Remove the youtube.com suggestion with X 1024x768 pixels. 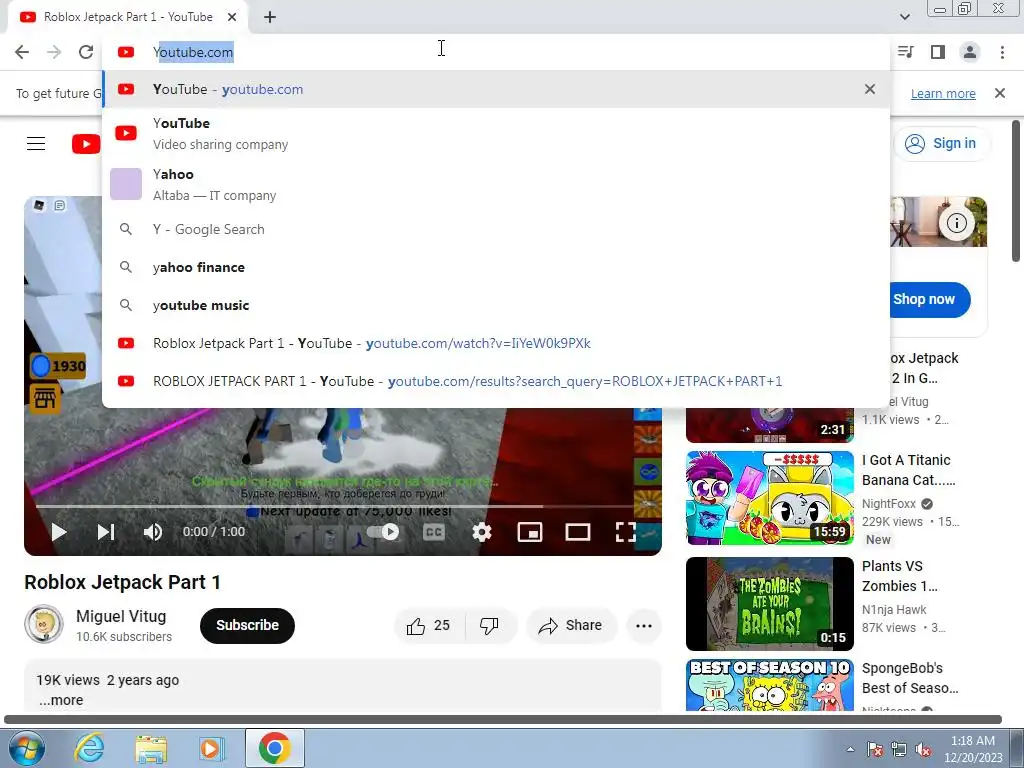870,89
